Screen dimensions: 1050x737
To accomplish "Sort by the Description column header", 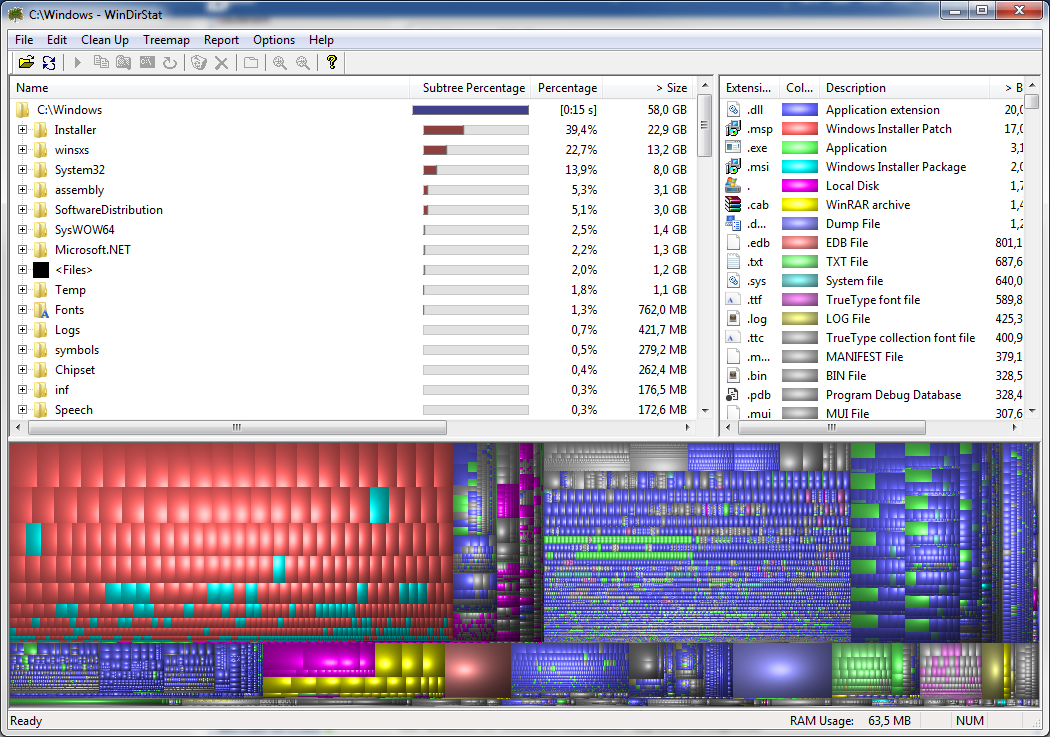I will point(903,88).
